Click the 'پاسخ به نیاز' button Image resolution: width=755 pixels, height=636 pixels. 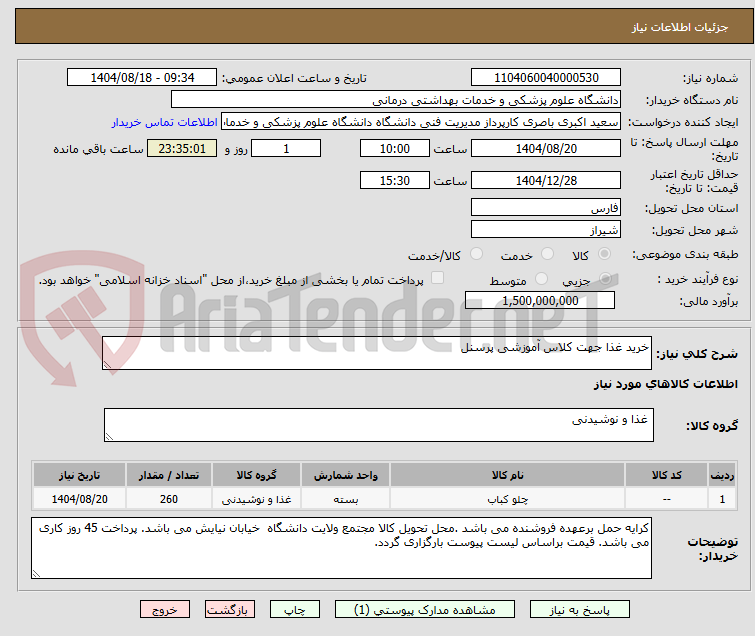pyautogui.click(x=579, y=610)
